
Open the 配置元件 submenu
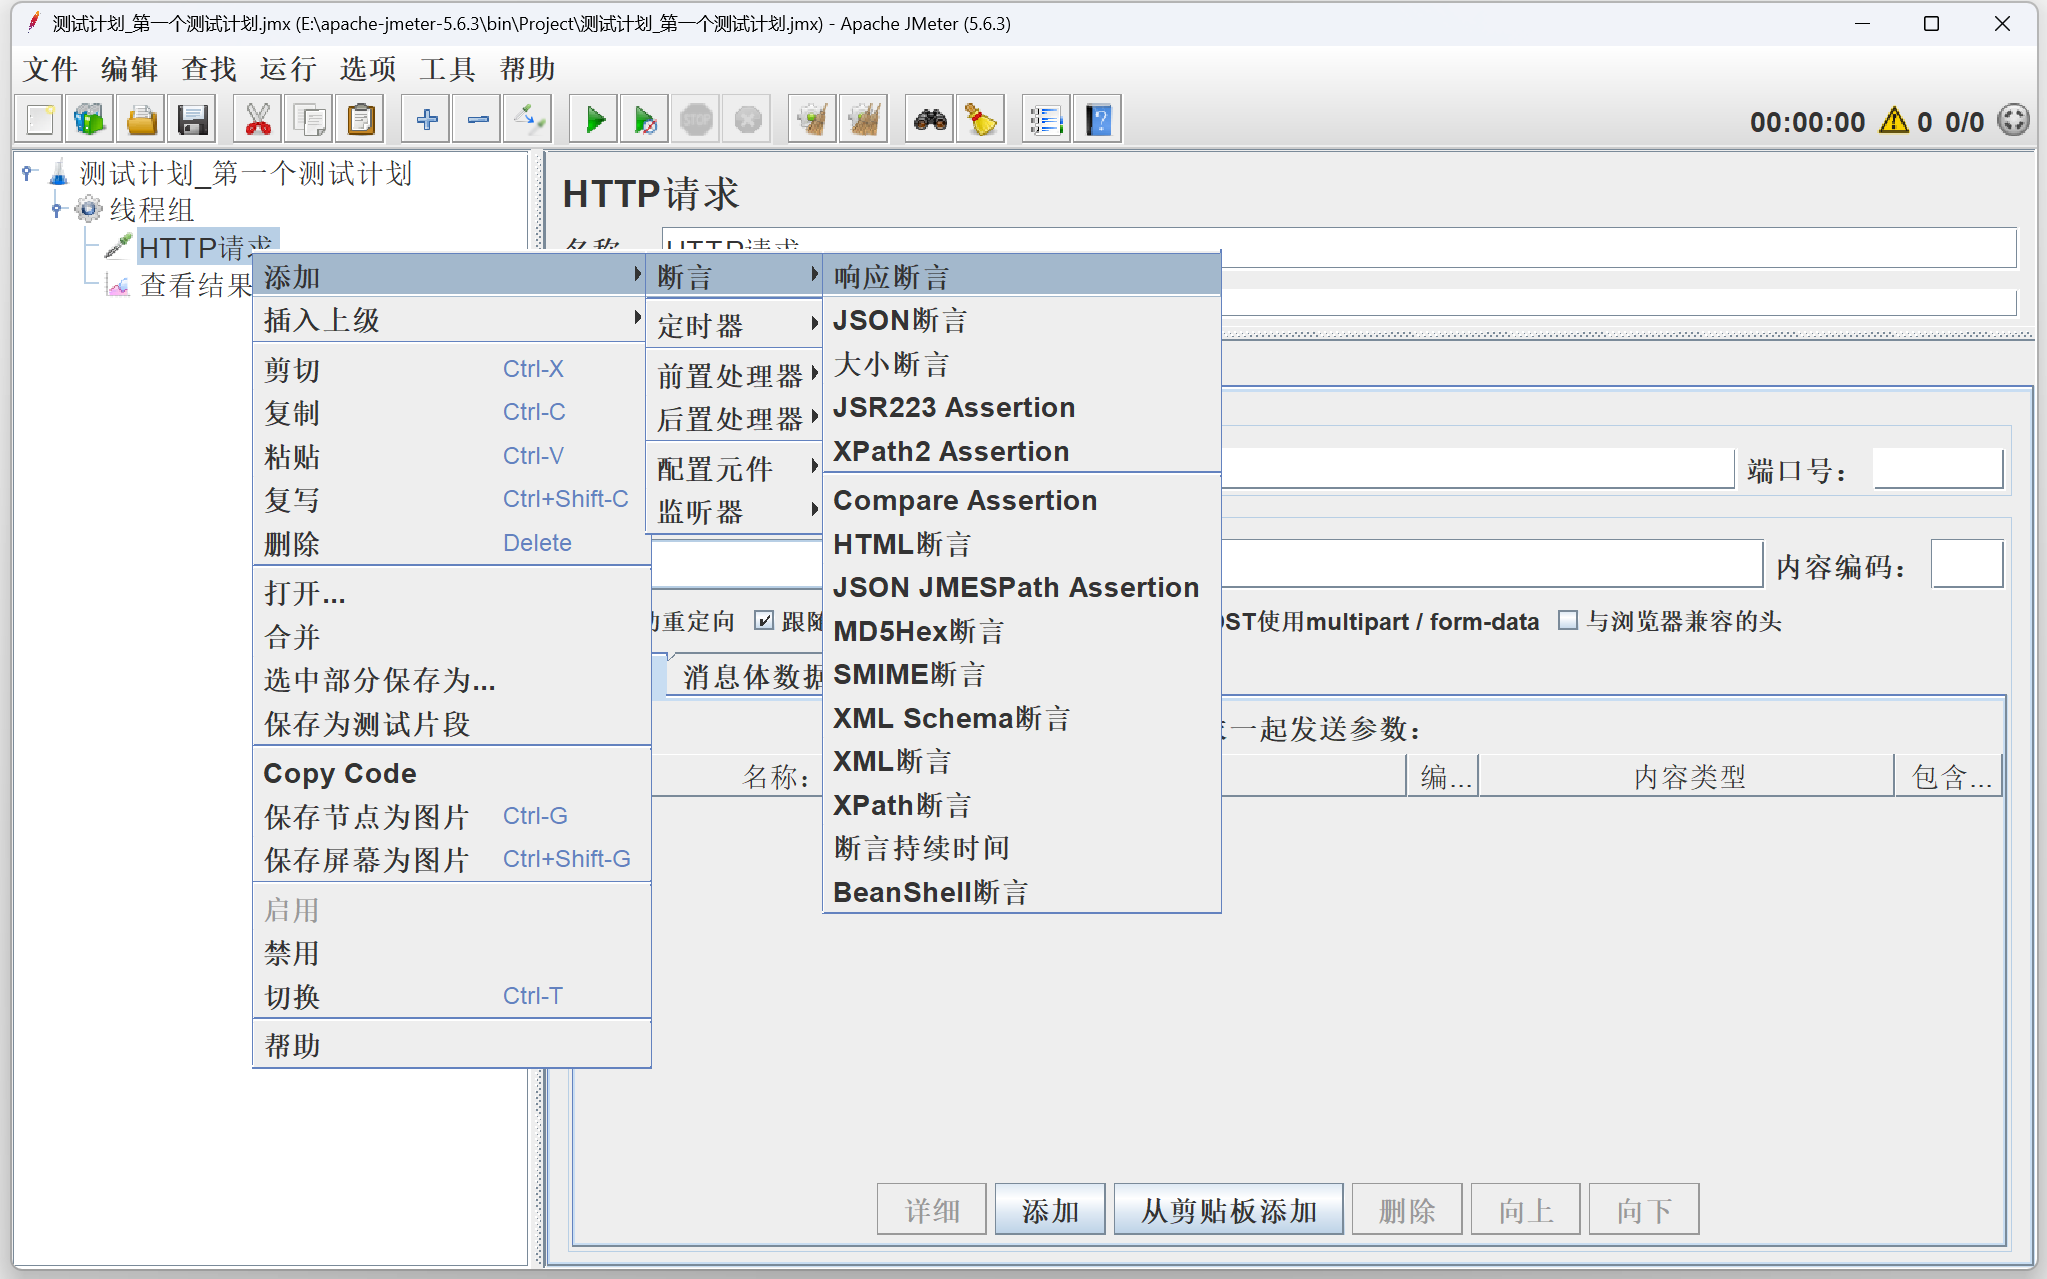(735, 469)
